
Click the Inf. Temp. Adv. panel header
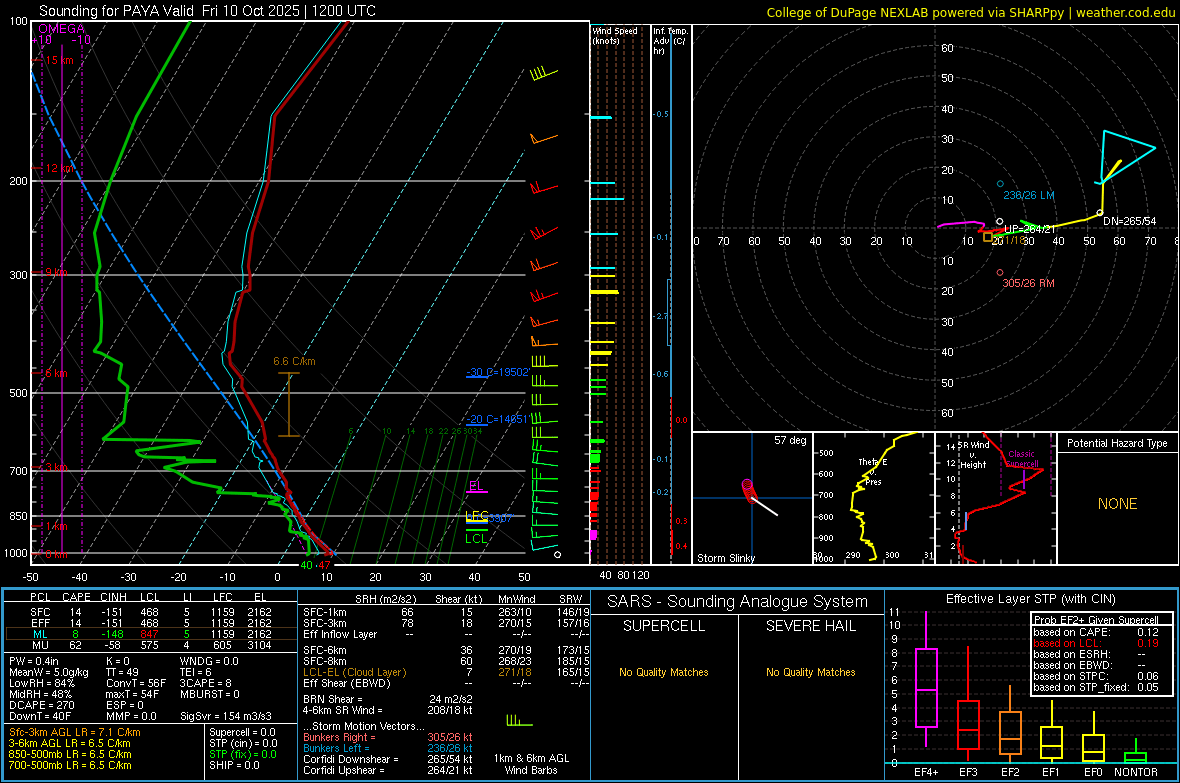670,41
